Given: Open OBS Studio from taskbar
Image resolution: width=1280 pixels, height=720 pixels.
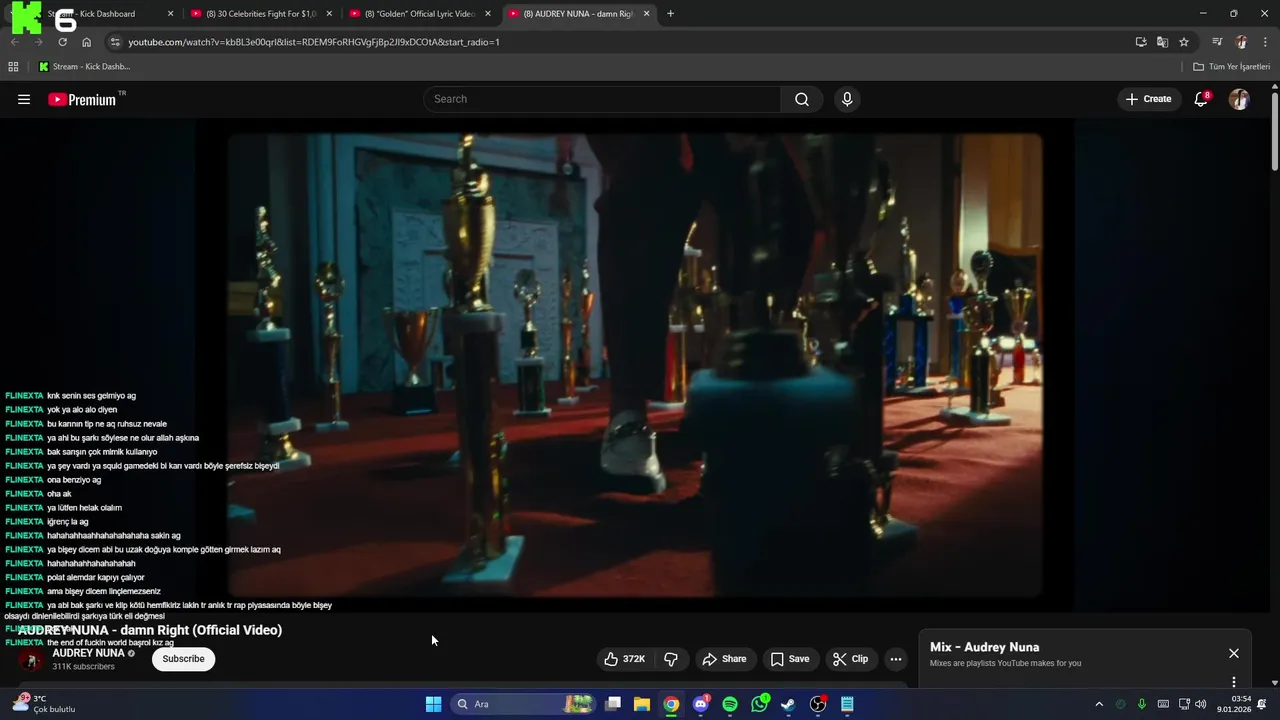Looking at the screenshot, I should pos(818,704).
